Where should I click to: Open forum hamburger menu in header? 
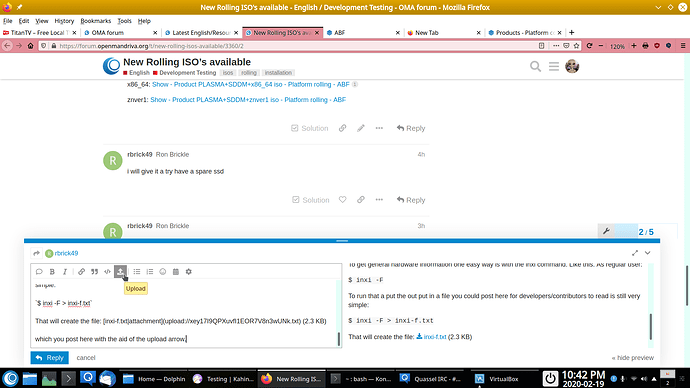click(x=554, y=66)
